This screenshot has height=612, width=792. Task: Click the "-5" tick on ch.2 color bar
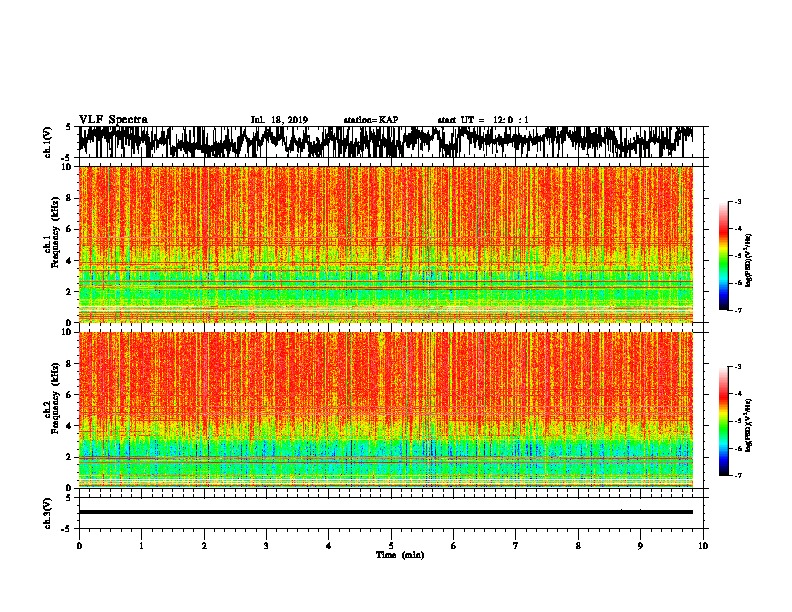pyautogui.click(x=738, y=421)
